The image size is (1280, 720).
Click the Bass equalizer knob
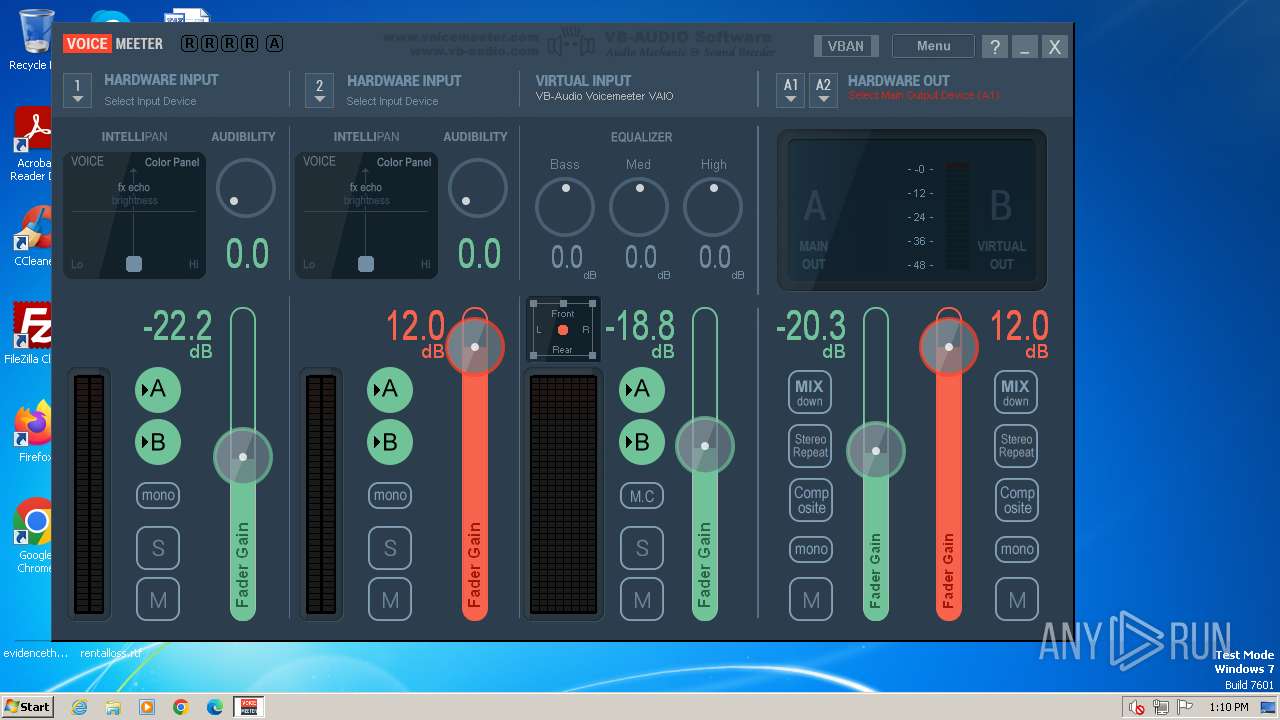click(x=565, y=207)
